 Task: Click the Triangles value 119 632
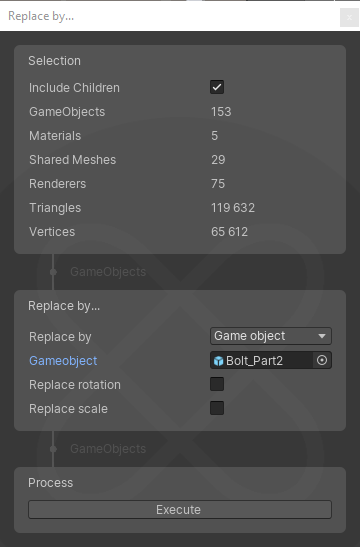pos(233,208)
